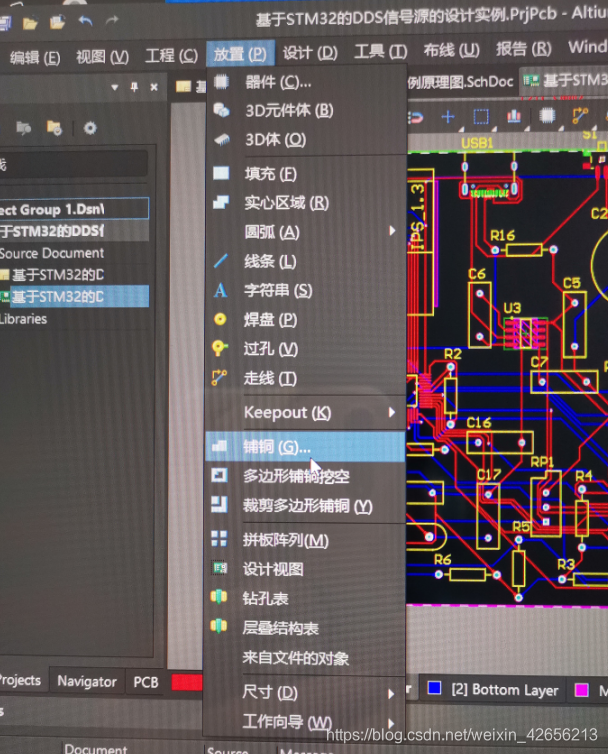Open the 设计 (D) menu
The image size is (608, 754).
310,52
